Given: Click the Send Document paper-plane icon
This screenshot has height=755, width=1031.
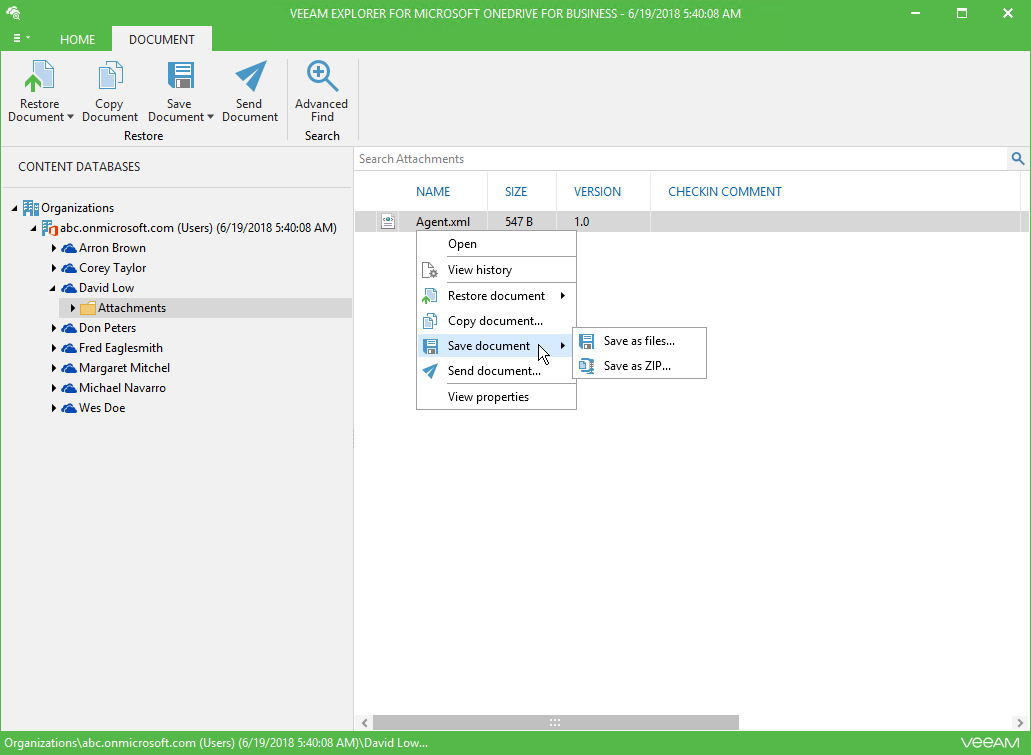Looking at the screenshot, I should pos(251,76).
